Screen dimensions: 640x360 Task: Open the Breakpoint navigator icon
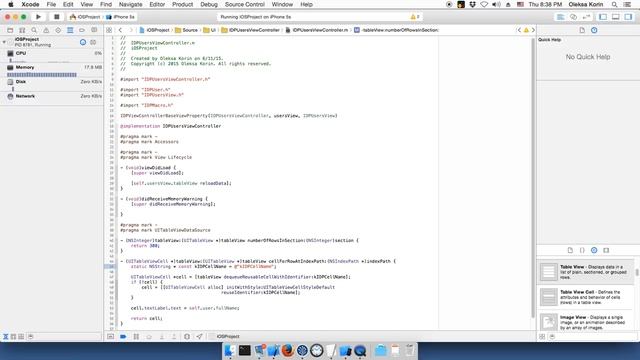pos(82,30)
